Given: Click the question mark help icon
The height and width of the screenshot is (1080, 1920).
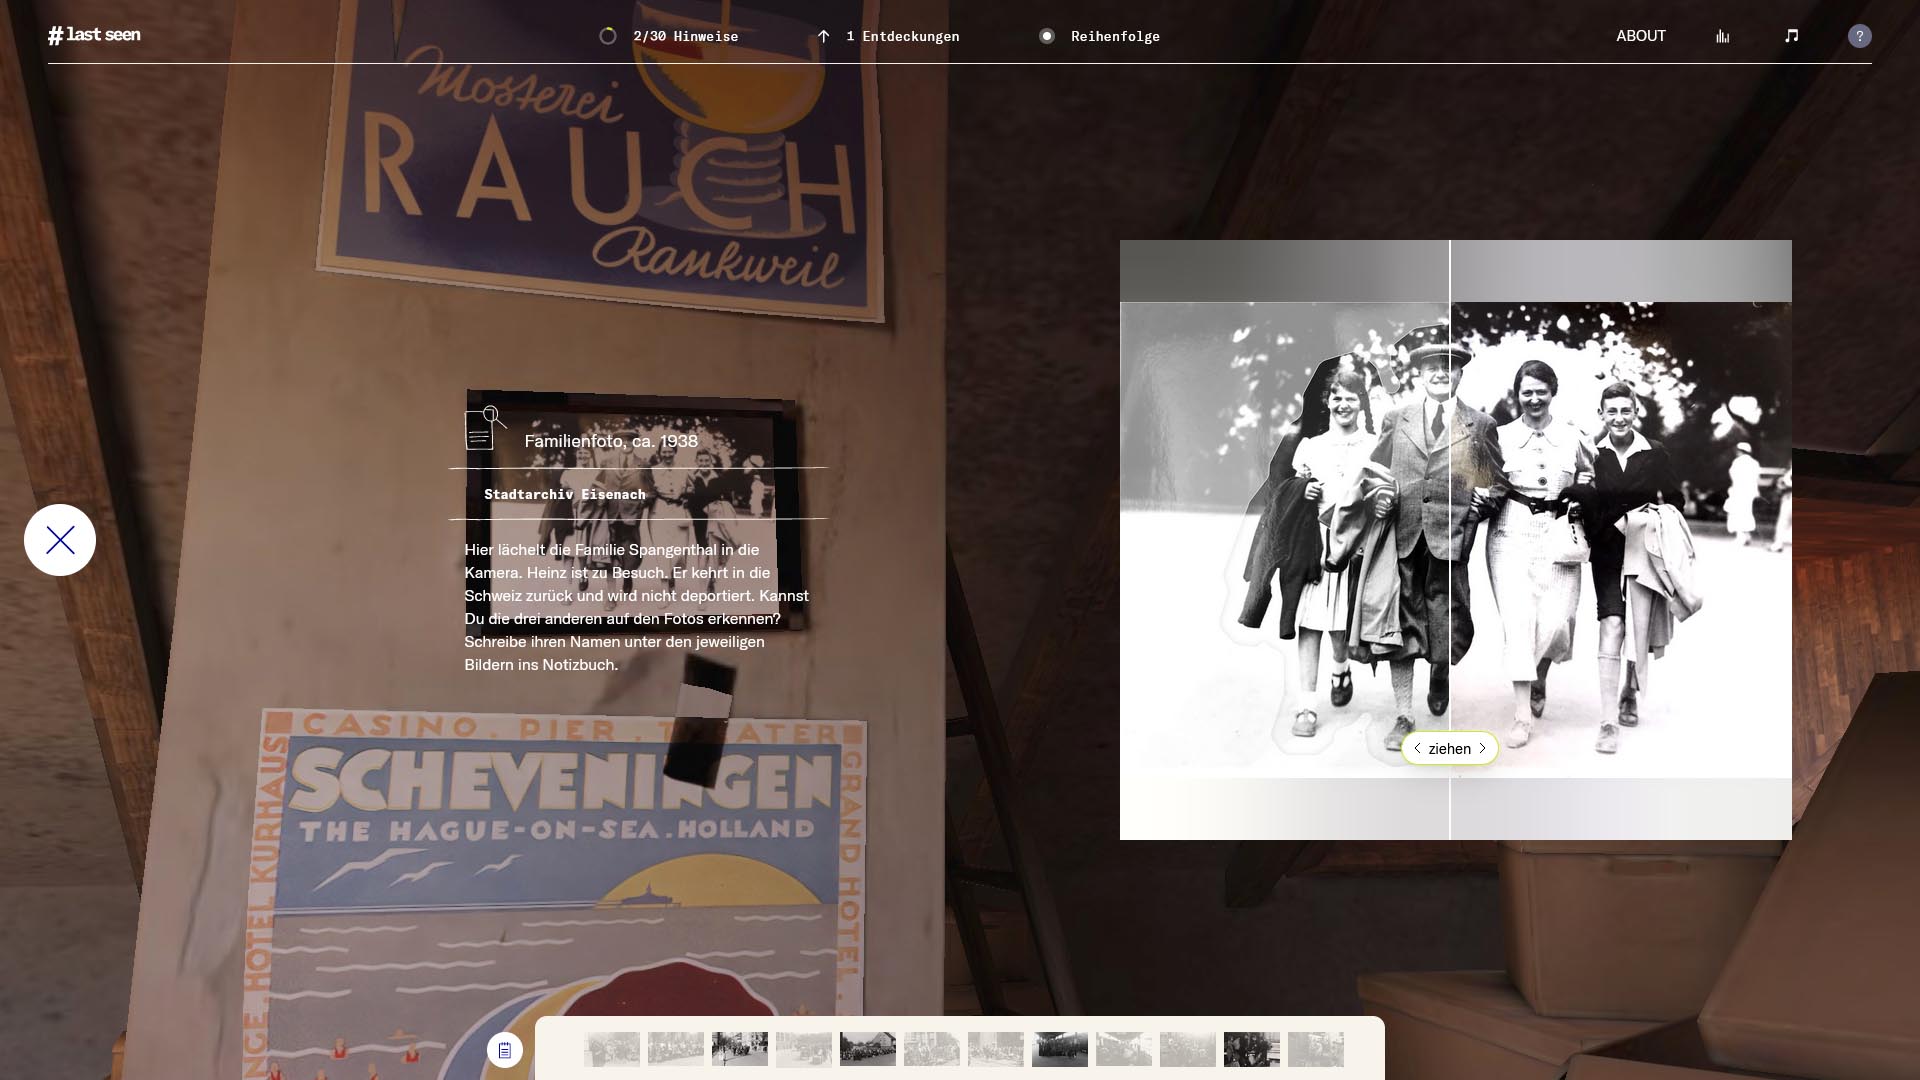Looking at the screenshot, I should click(1859, 36).
